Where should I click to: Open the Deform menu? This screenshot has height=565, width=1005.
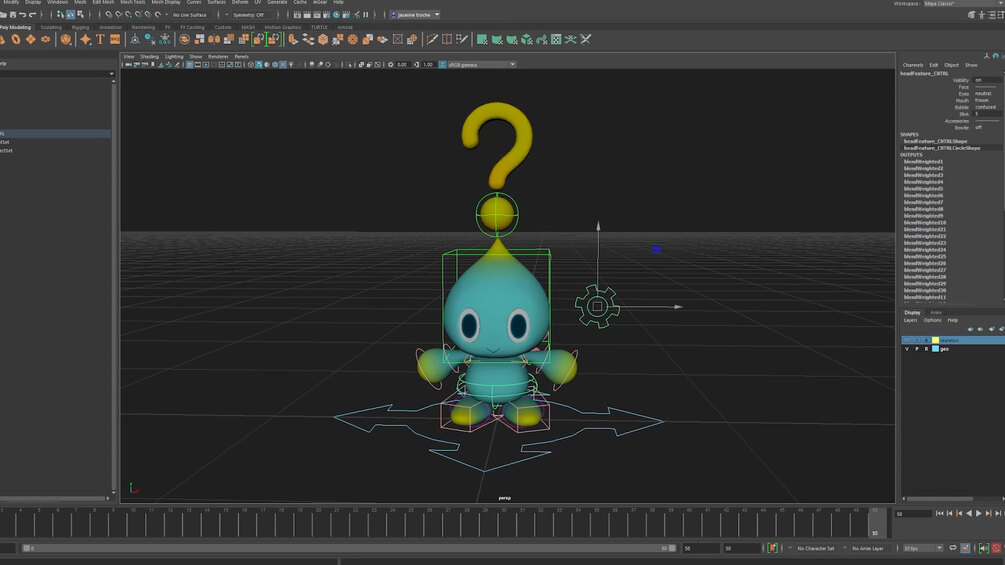coord(240,3)
